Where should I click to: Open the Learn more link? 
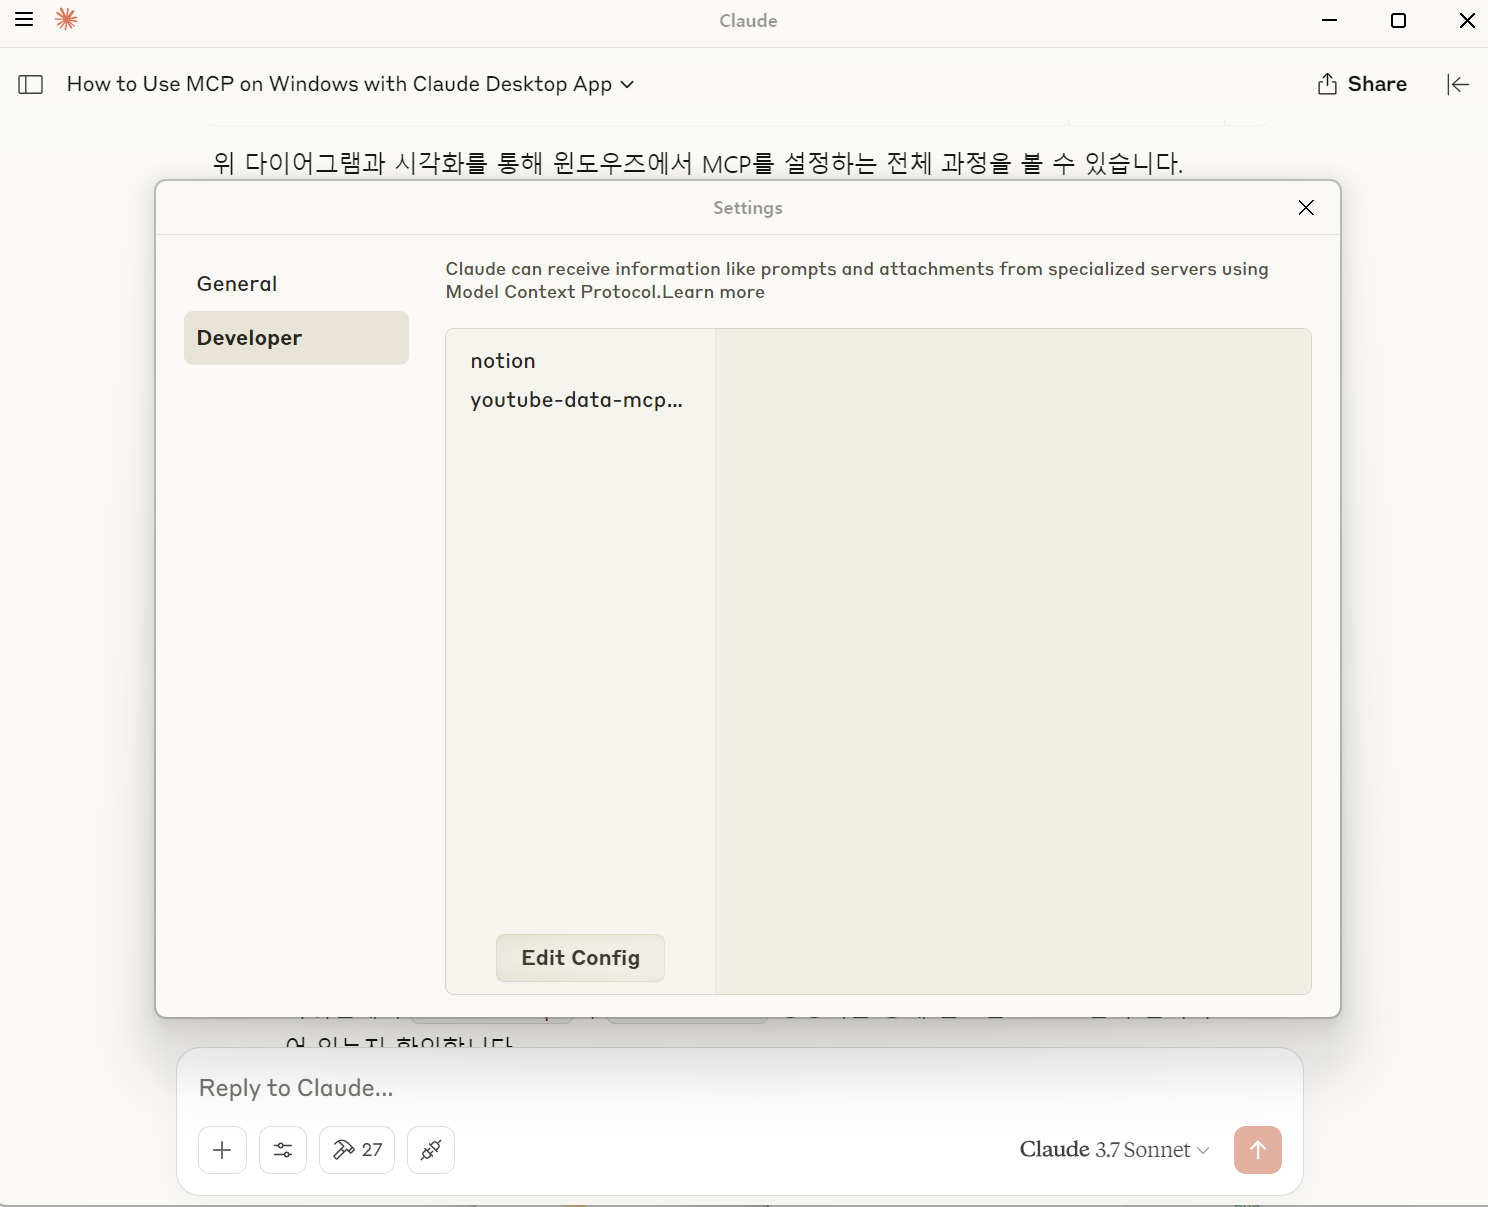[x=713, y=292]
